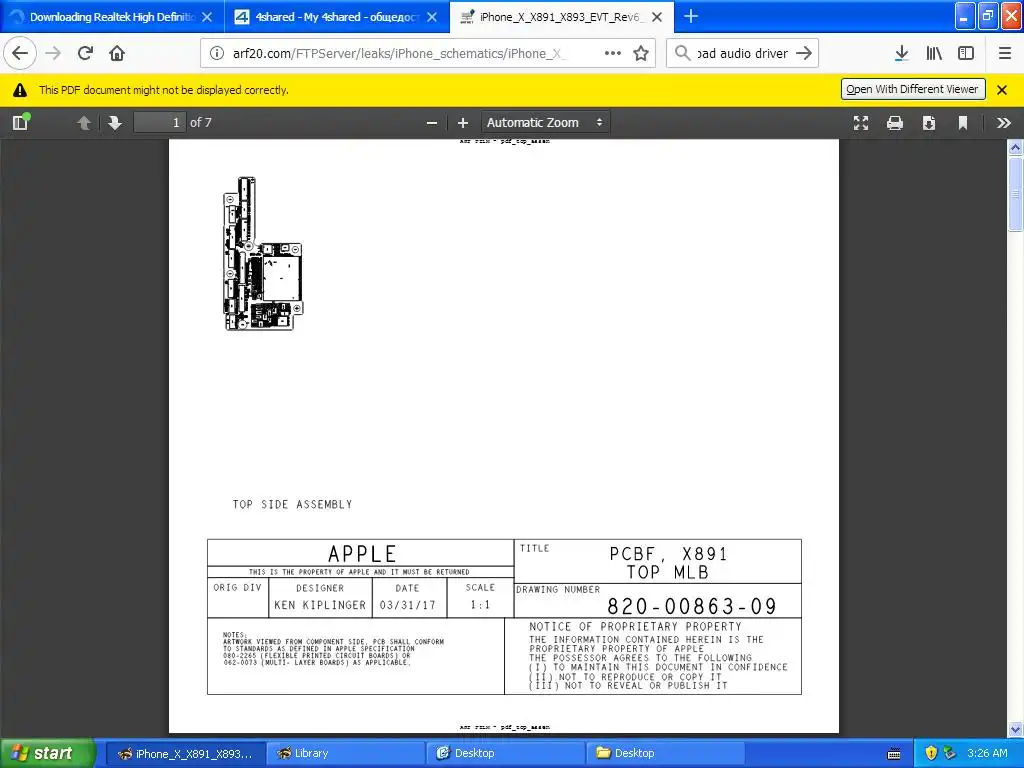Toggle the PDF sidebar
Screen dimensions: 1024x768
pyautogui.click(x=21, y=122)
